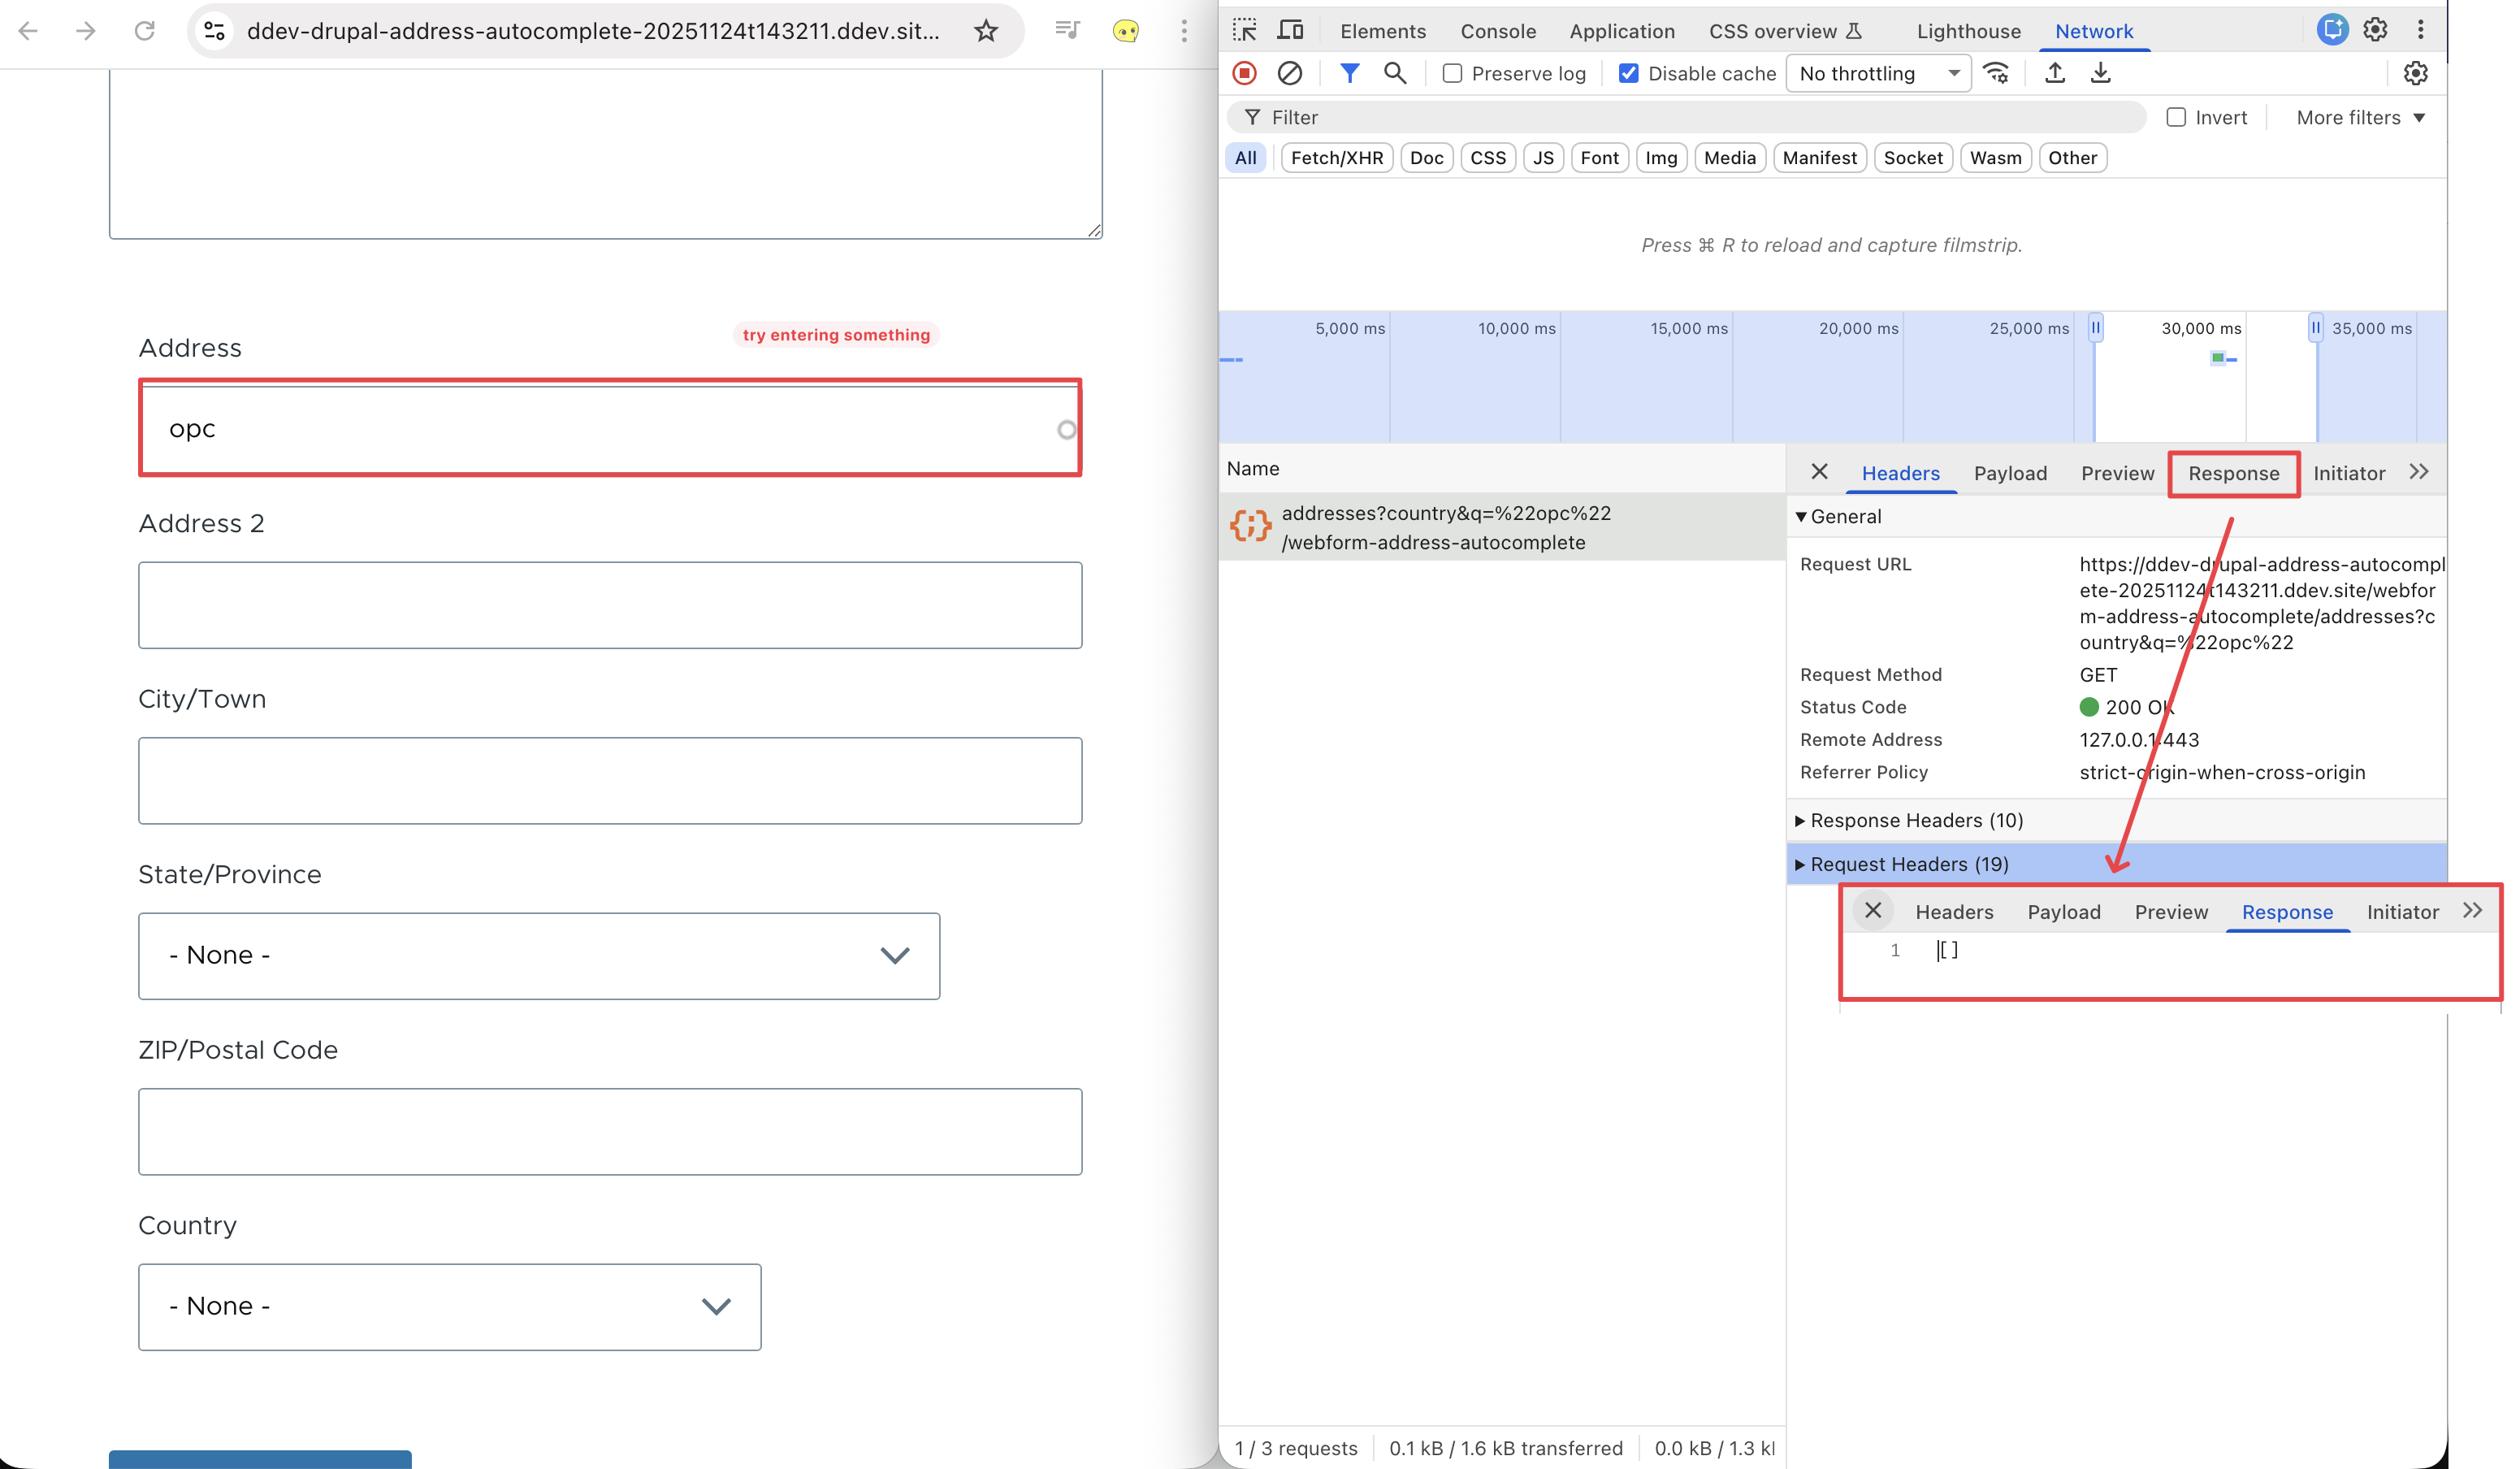Open the State/Province dropdown

click(x=539, y=955)
